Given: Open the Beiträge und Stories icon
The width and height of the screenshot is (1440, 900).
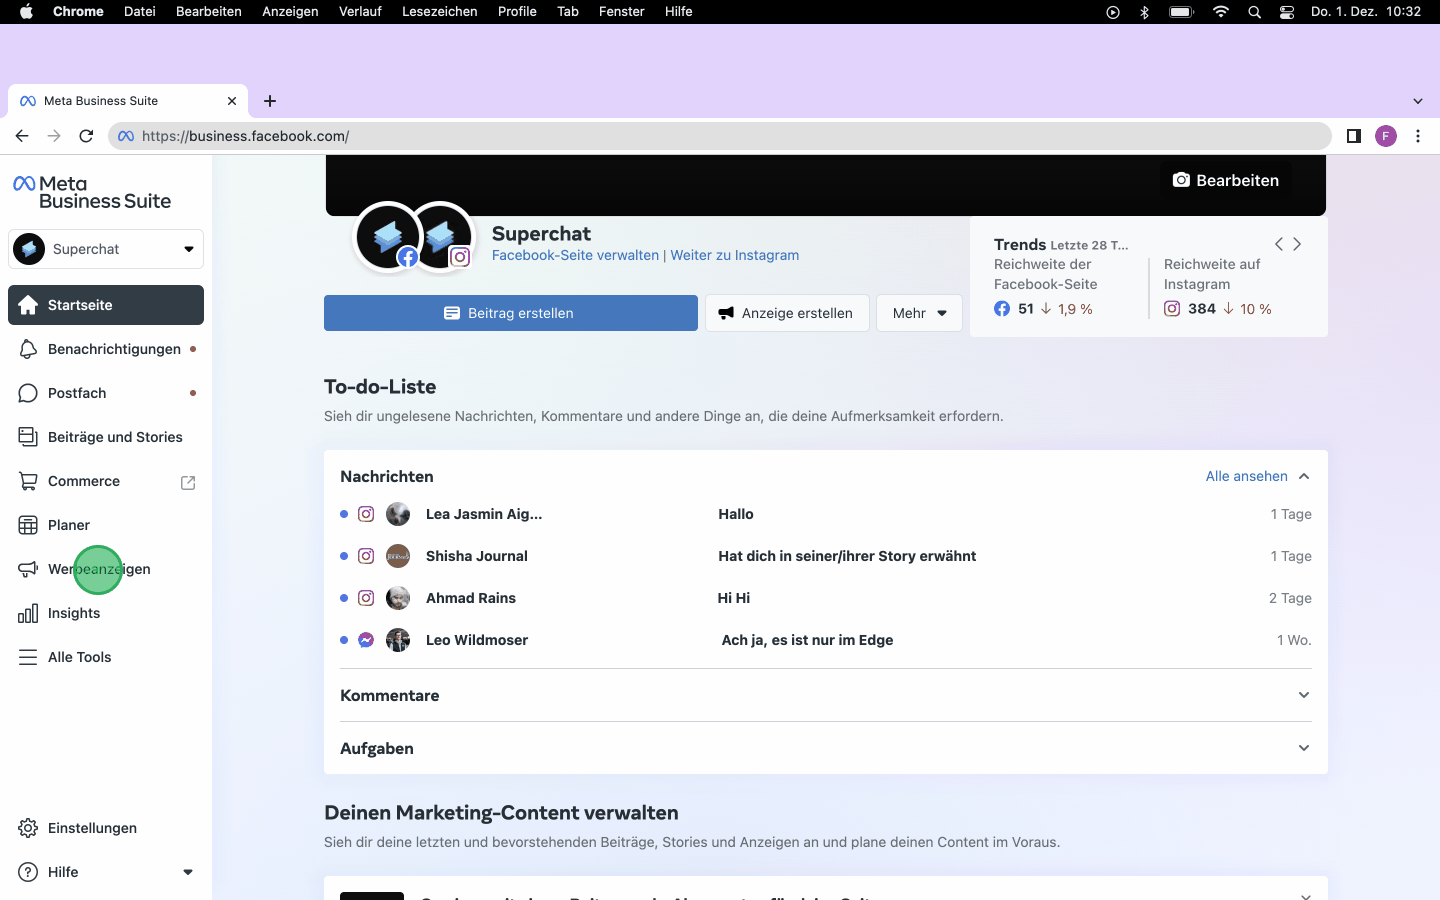Looking at the screenshot, I should tap(28, 437).
